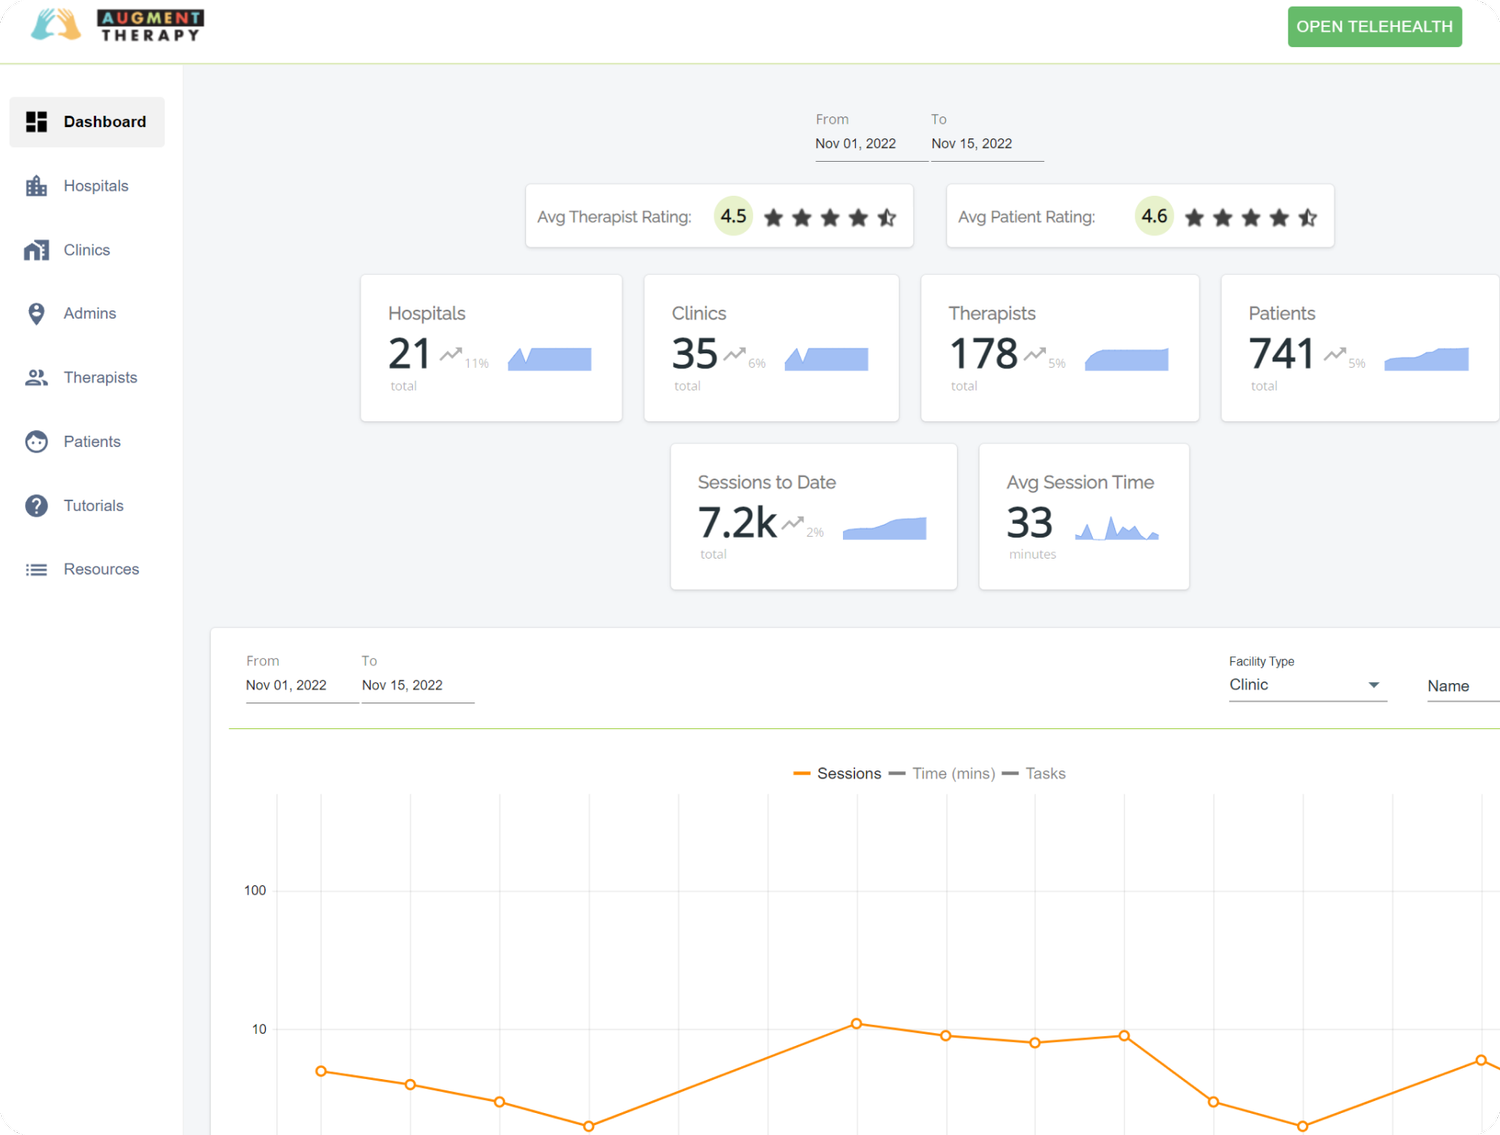The image size is (1500, 1135).
Task: Open the Sessions to Date card
Action: click(x=813, y=516)
